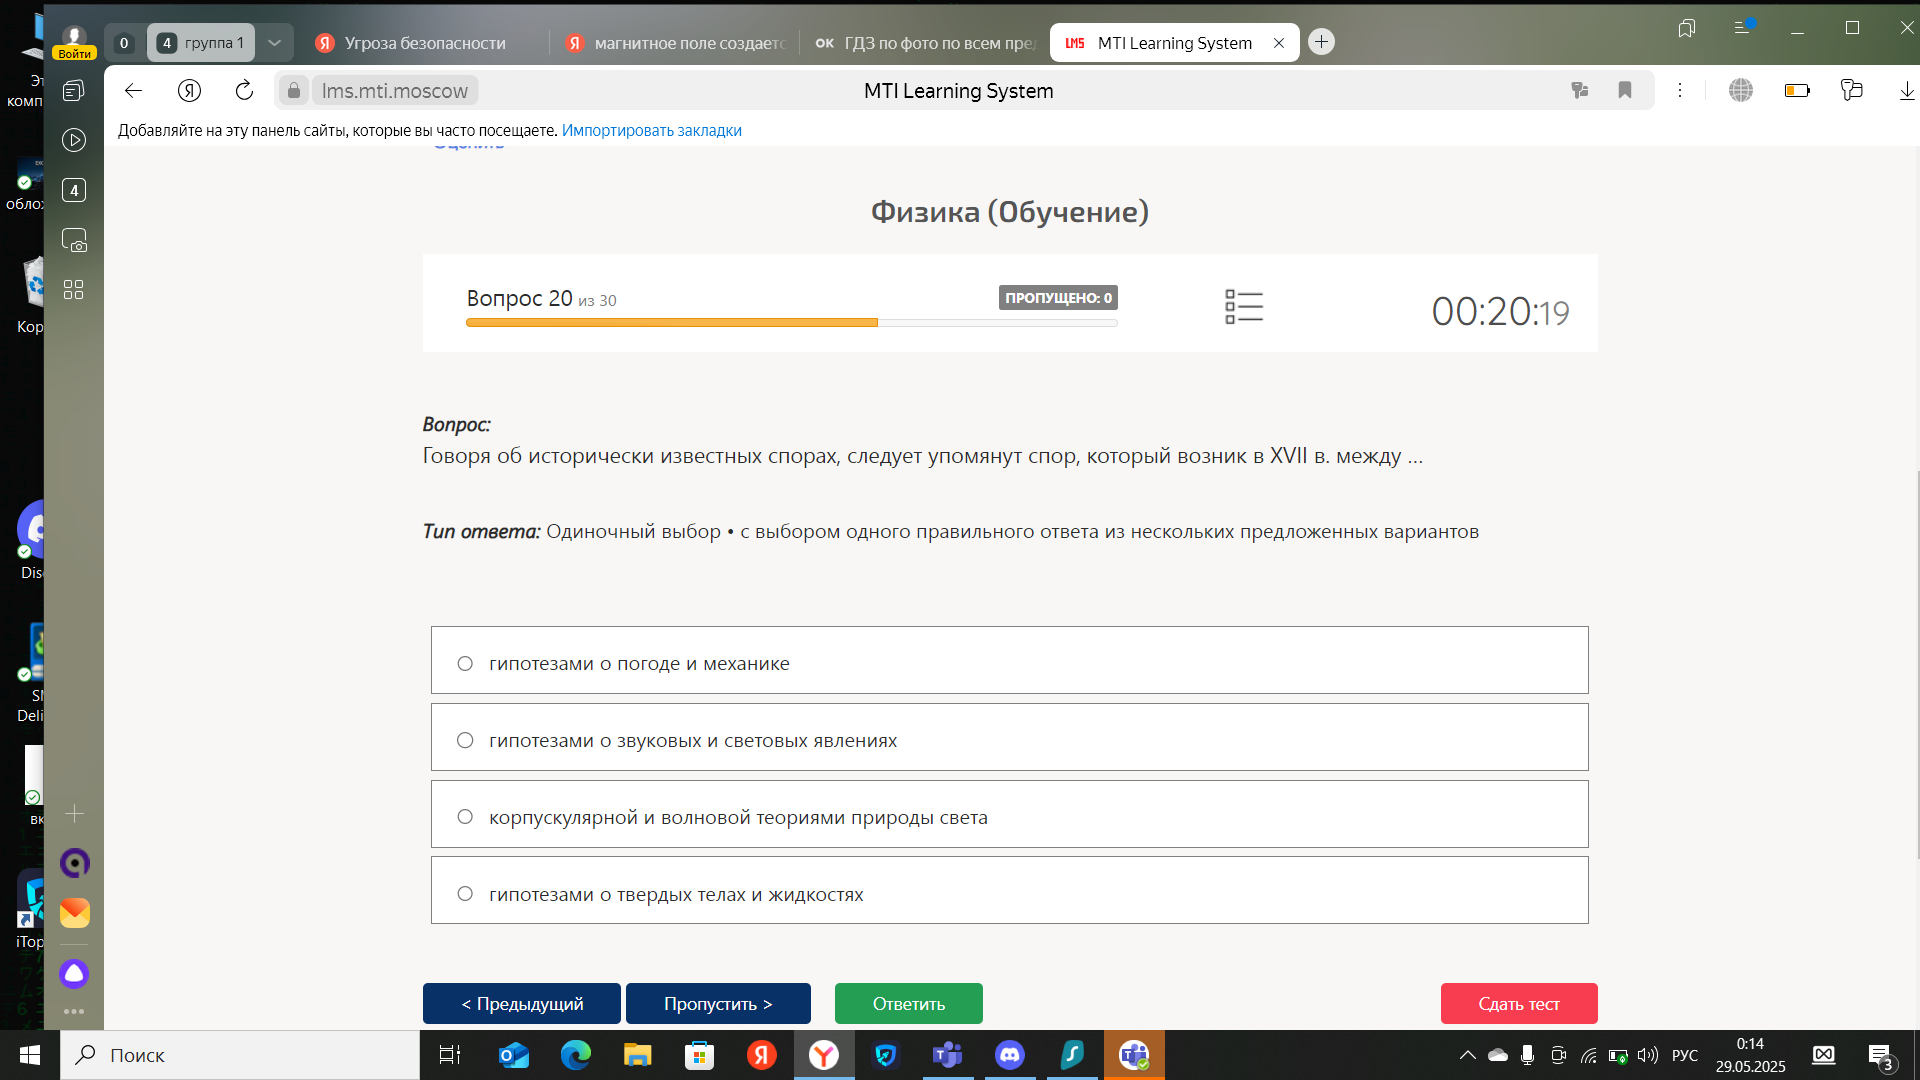
Task: Go back with browser back arrow
Action: point(133,91)
